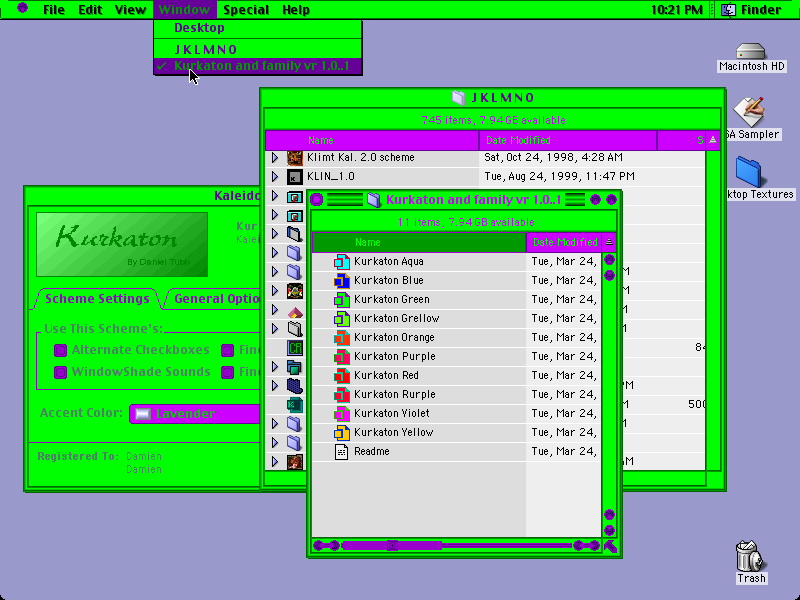This screenshot has width=800, height=600.
Task: Select the Kurkaton Orange scheme file icon
Action: (x=342, y=338)
